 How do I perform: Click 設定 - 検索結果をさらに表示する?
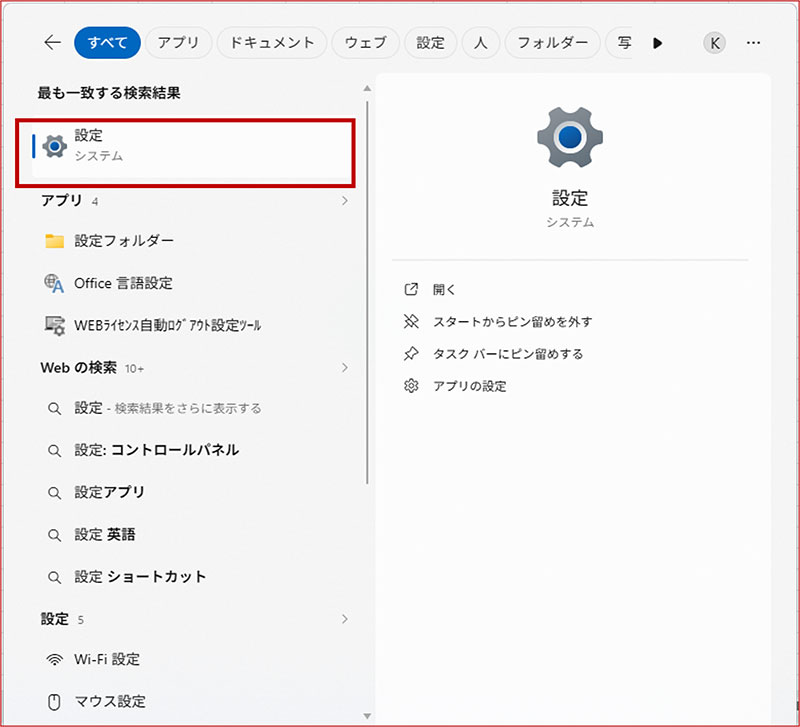coord(158,408)
